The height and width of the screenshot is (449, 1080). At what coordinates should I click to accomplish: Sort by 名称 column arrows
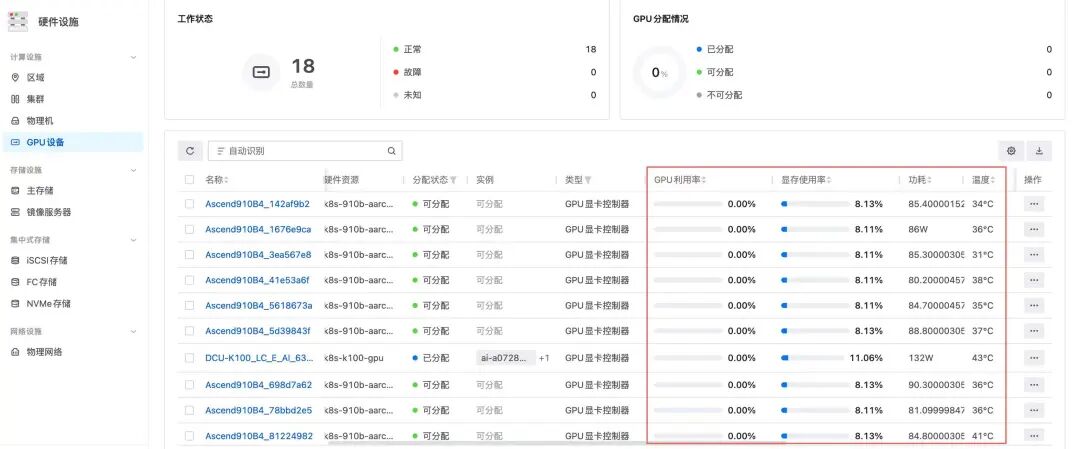point(226,180)
